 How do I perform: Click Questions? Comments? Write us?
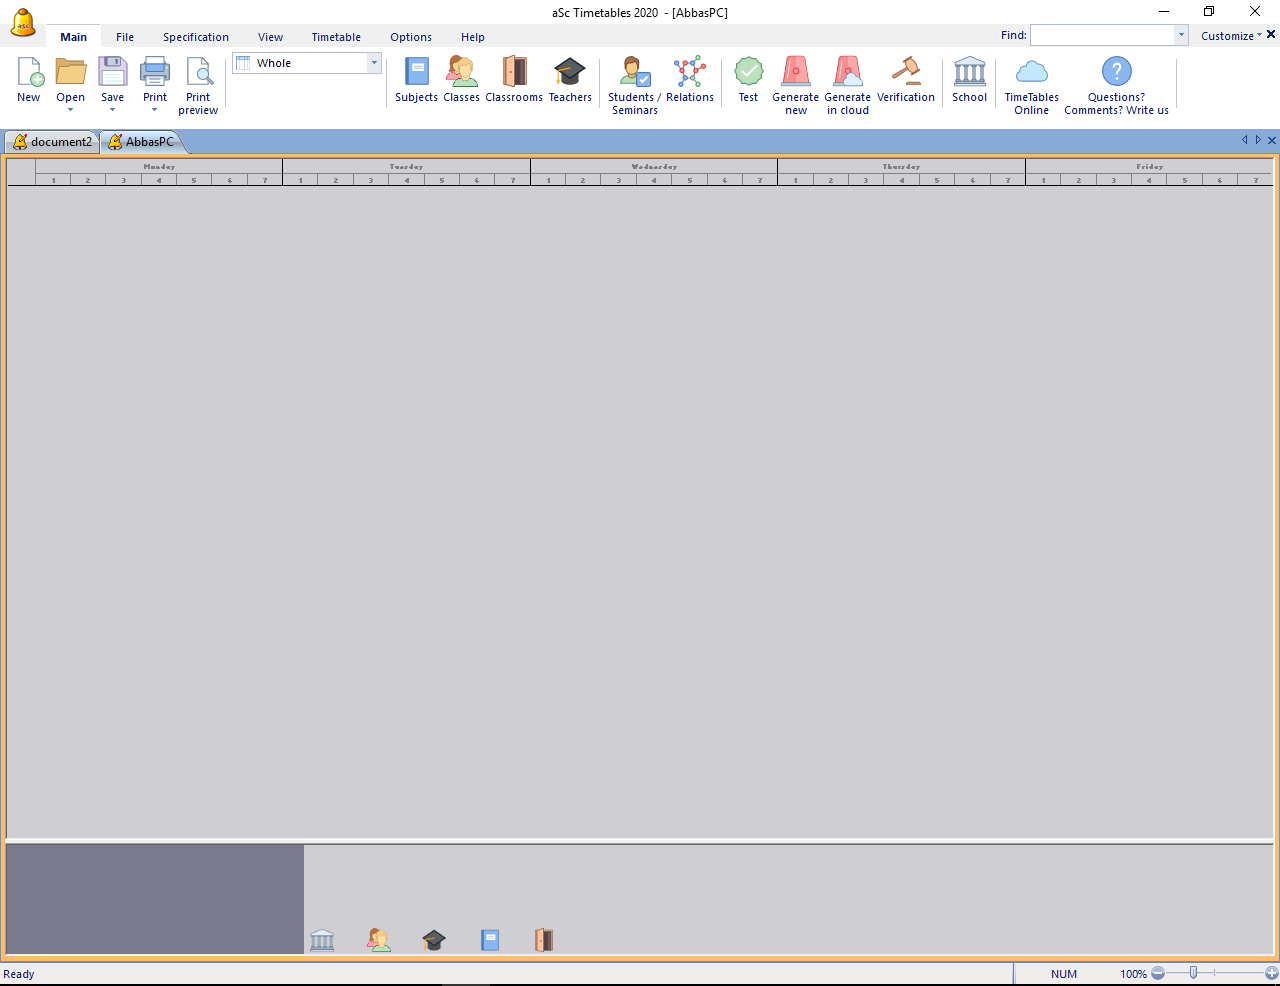pos(1116,86)
